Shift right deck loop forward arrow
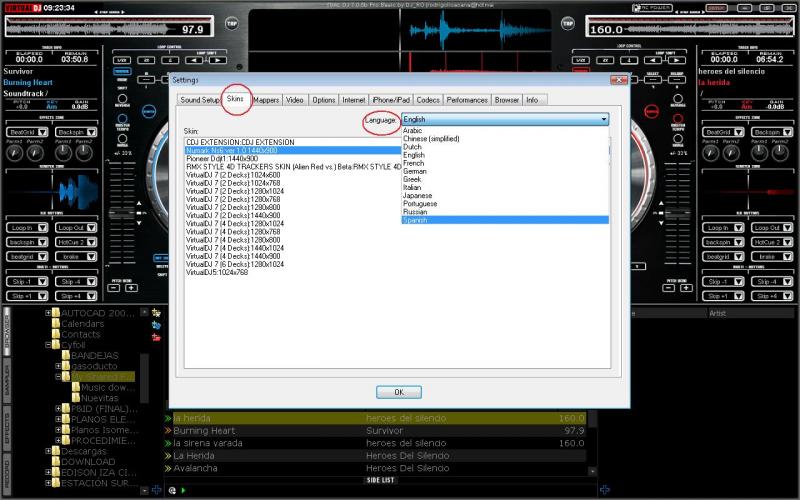Screen dimensions: 800x500 click(x=677, y=60)
